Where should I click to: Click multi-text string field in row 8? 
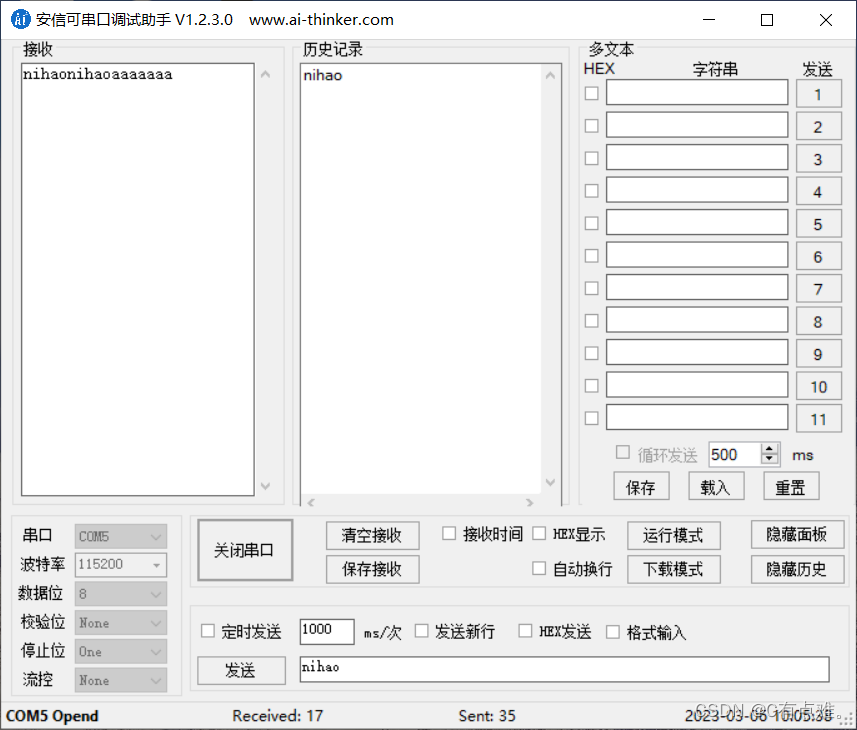click(697, 320)
